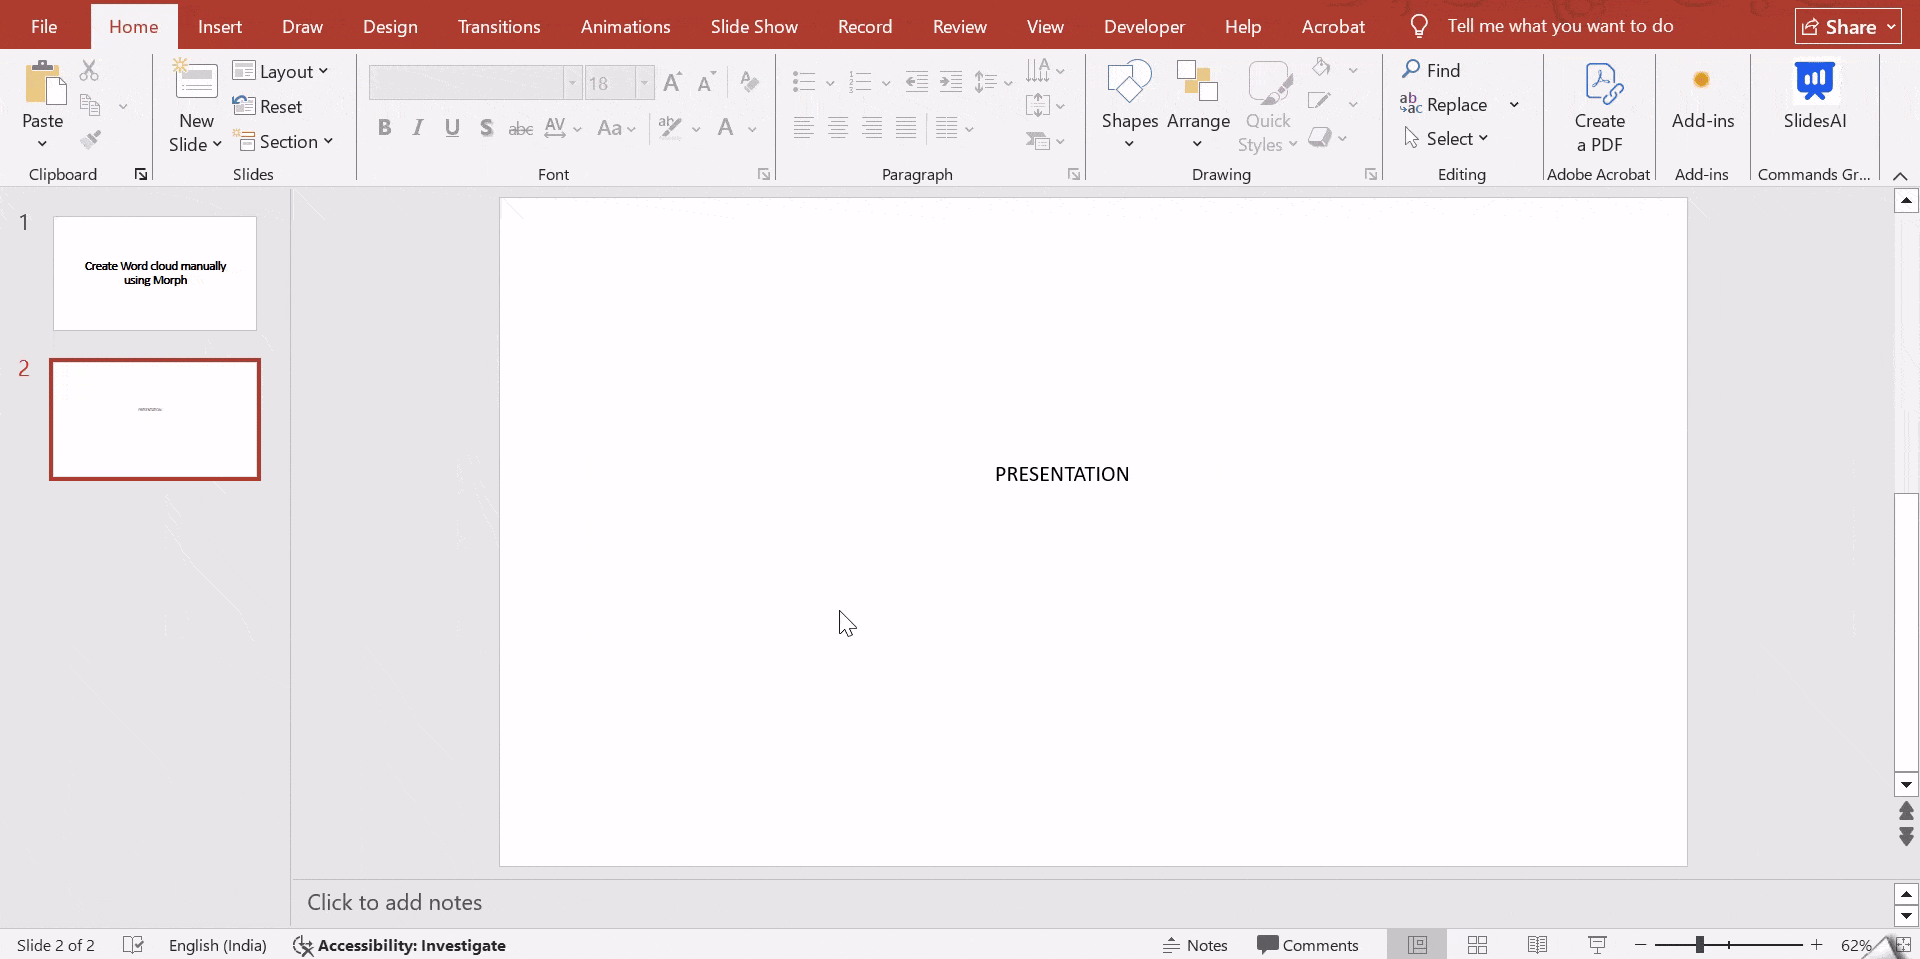Toggle Italic formatting
This screenshot has width=1920, height=959.
point(418,128)
